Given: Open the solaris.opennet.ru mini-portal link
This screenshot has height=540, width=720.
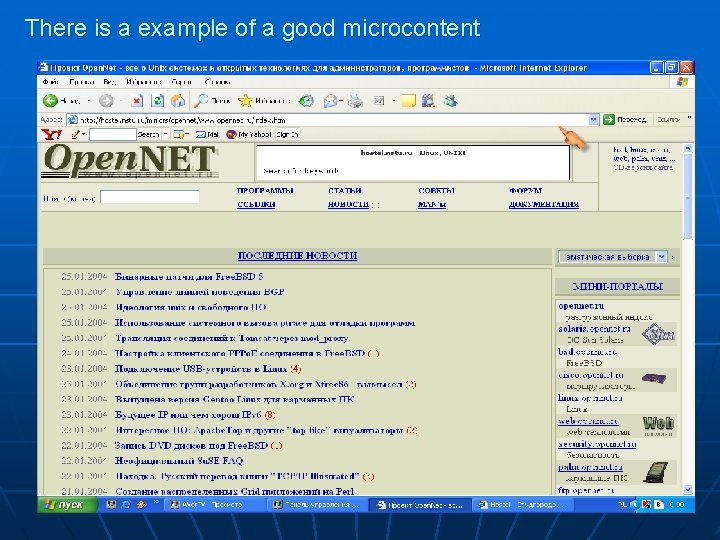Looking at the screenshot, I should click(x=594, y=329).
